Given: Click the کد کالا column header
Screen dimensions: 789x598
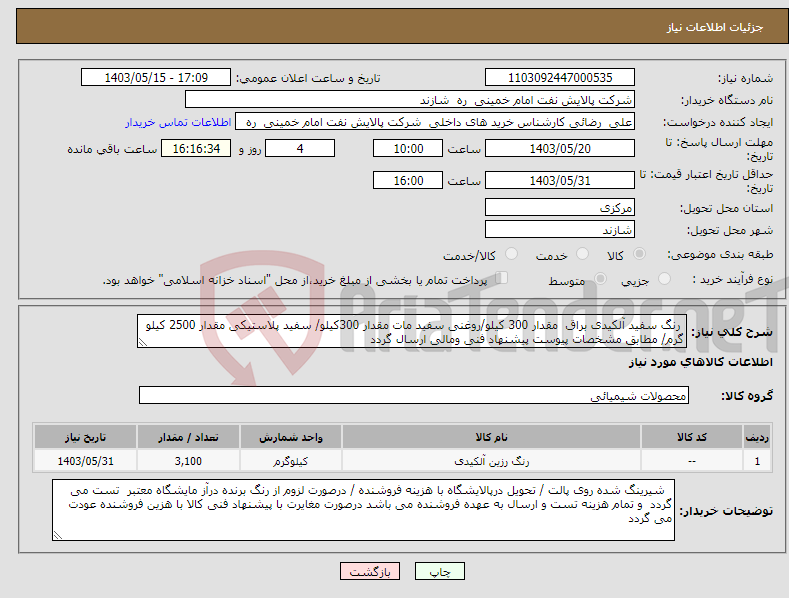Looking at the screenshot, I should (x=692, y=437).
